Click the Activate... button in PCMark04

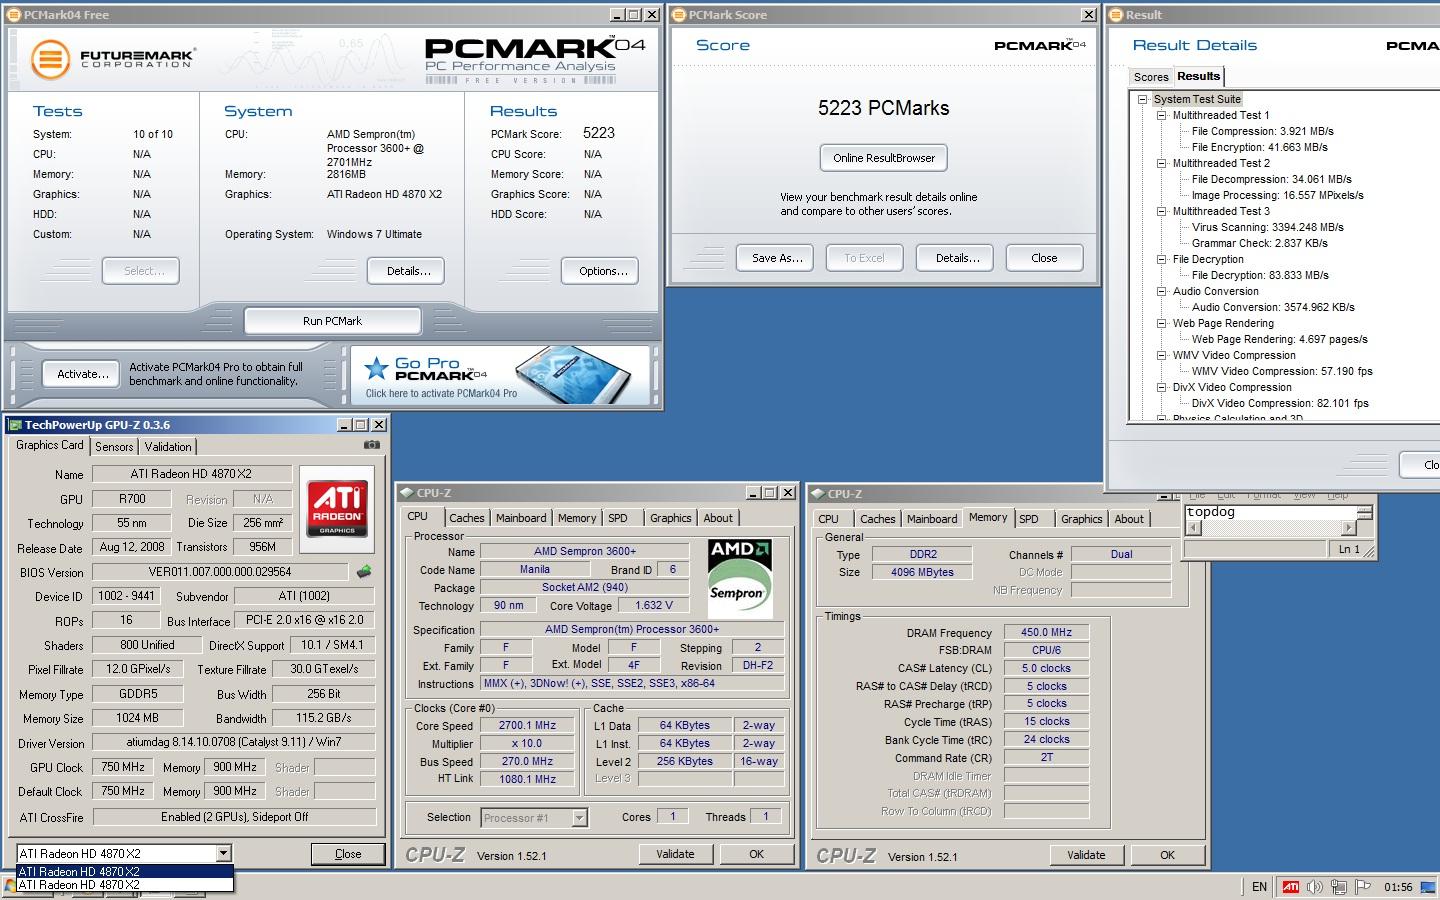(82, 374)
